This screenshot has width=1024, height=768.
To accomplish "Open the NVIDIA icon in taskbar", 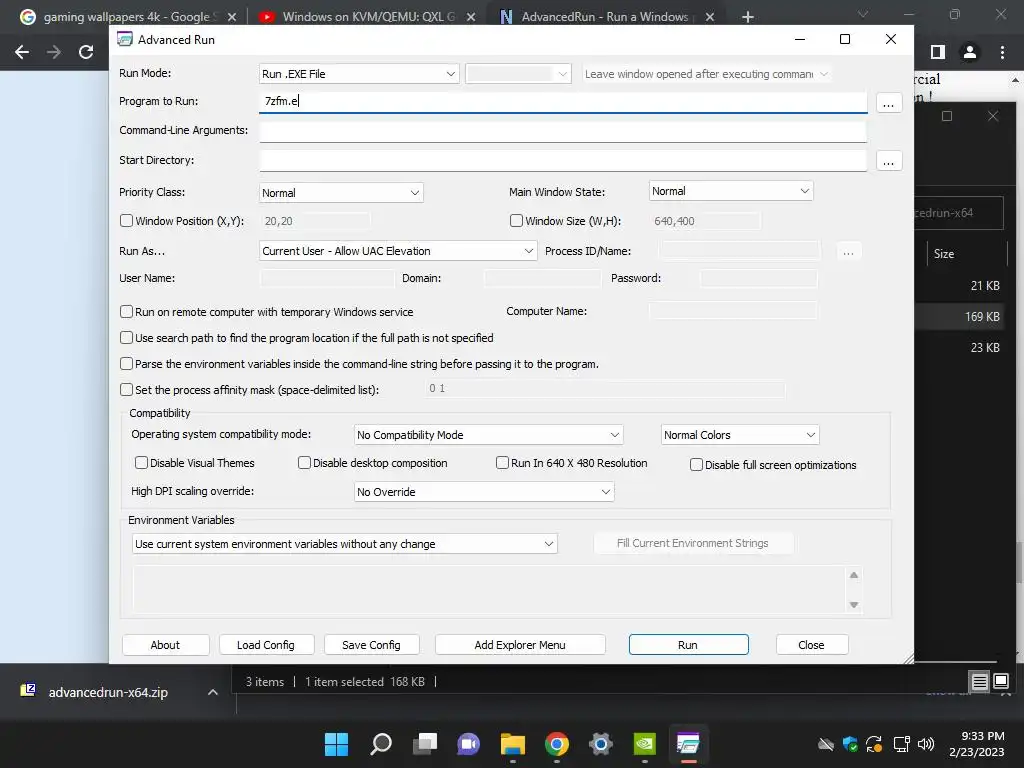I will [x=645, y=744].
